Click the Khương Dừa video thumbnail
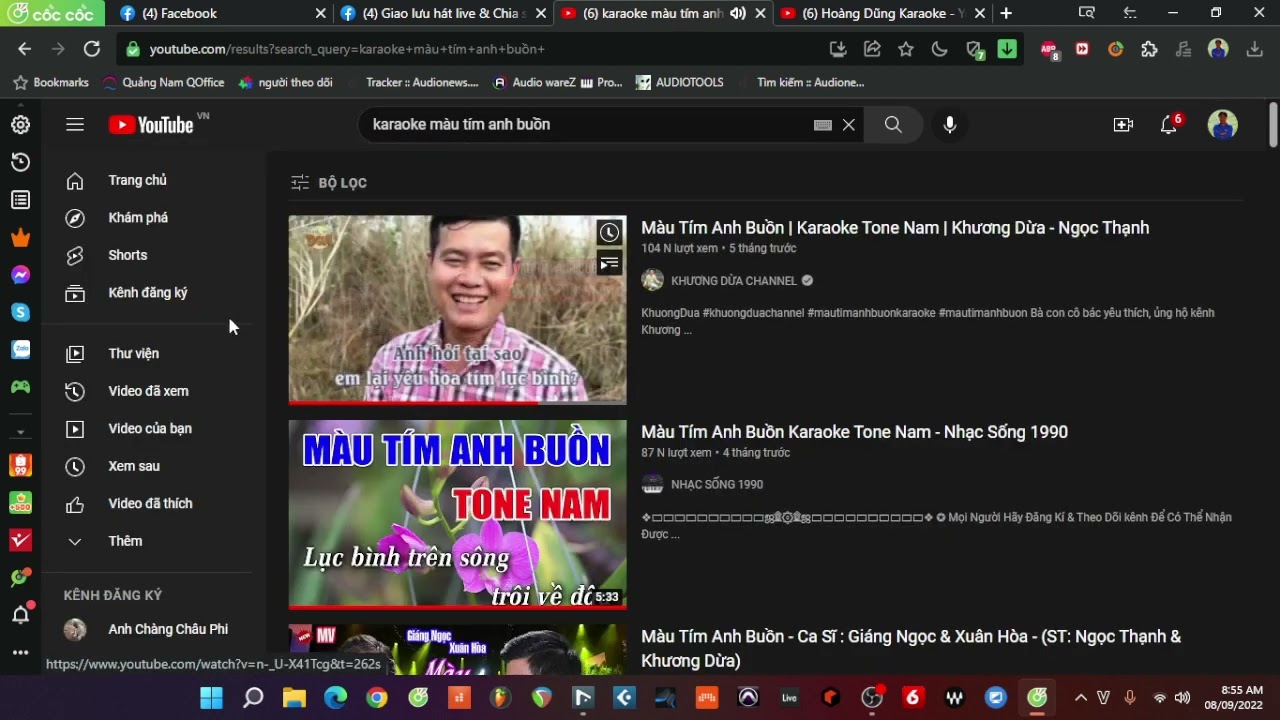This screenshot has height=720, width=1280. pyautogui.click(x=457, y=310)
